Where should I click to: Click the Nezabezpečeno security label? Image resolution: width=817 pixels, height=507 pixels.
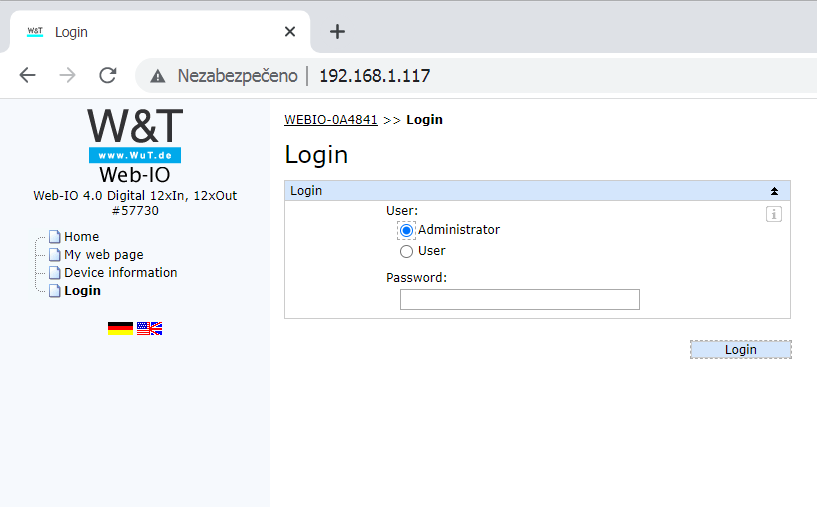click(x=238, y=76)
